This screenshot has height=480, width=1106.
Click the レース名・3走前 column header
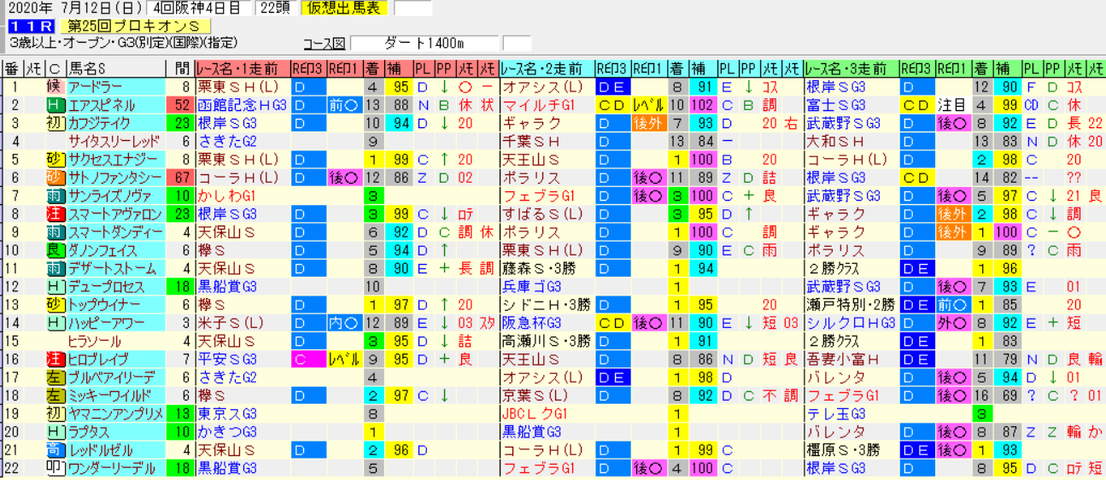point(852,68)
